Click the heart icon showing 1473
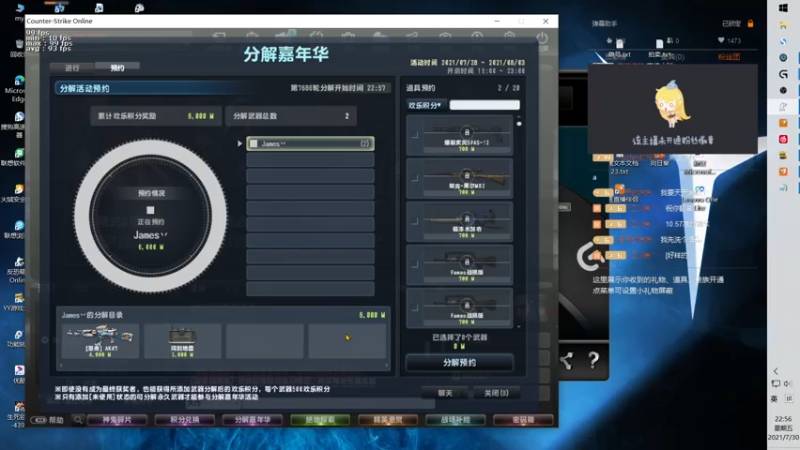 tap(721, 40)
